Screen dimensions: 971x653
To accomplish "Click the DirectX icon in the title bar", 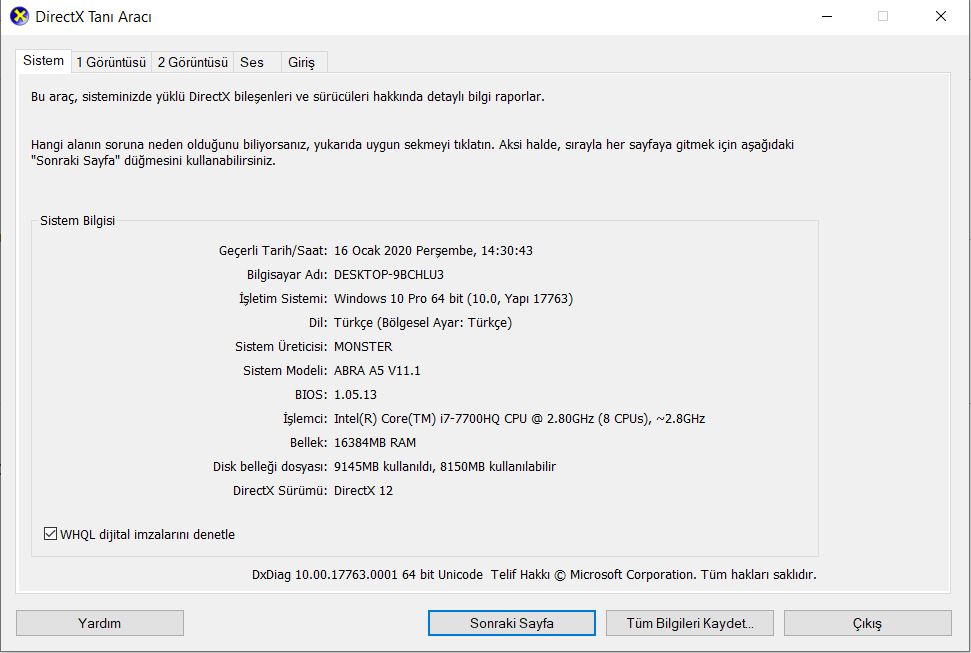I will [x=19, y=16].
